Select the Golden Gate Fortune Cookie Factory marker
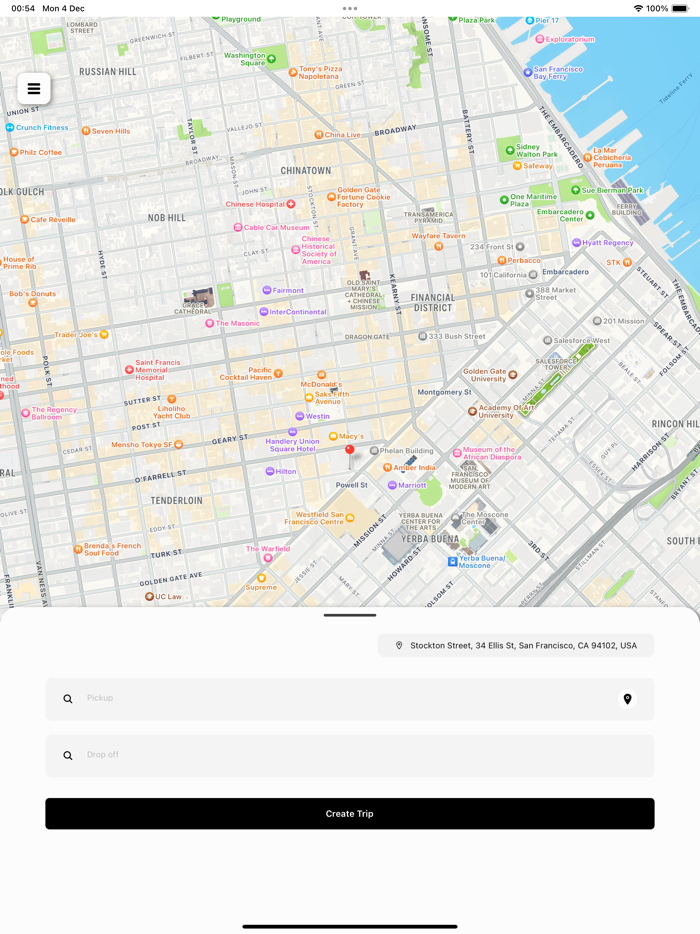 [x=331, y=197]
